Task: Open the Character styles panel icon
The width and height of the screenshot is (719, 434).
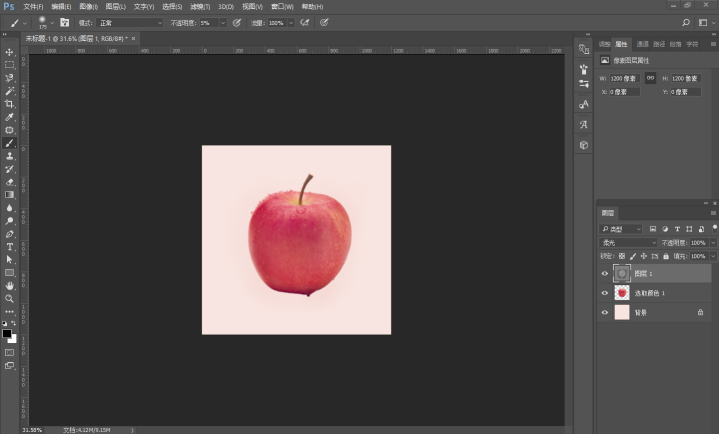Action: (584, 105)
